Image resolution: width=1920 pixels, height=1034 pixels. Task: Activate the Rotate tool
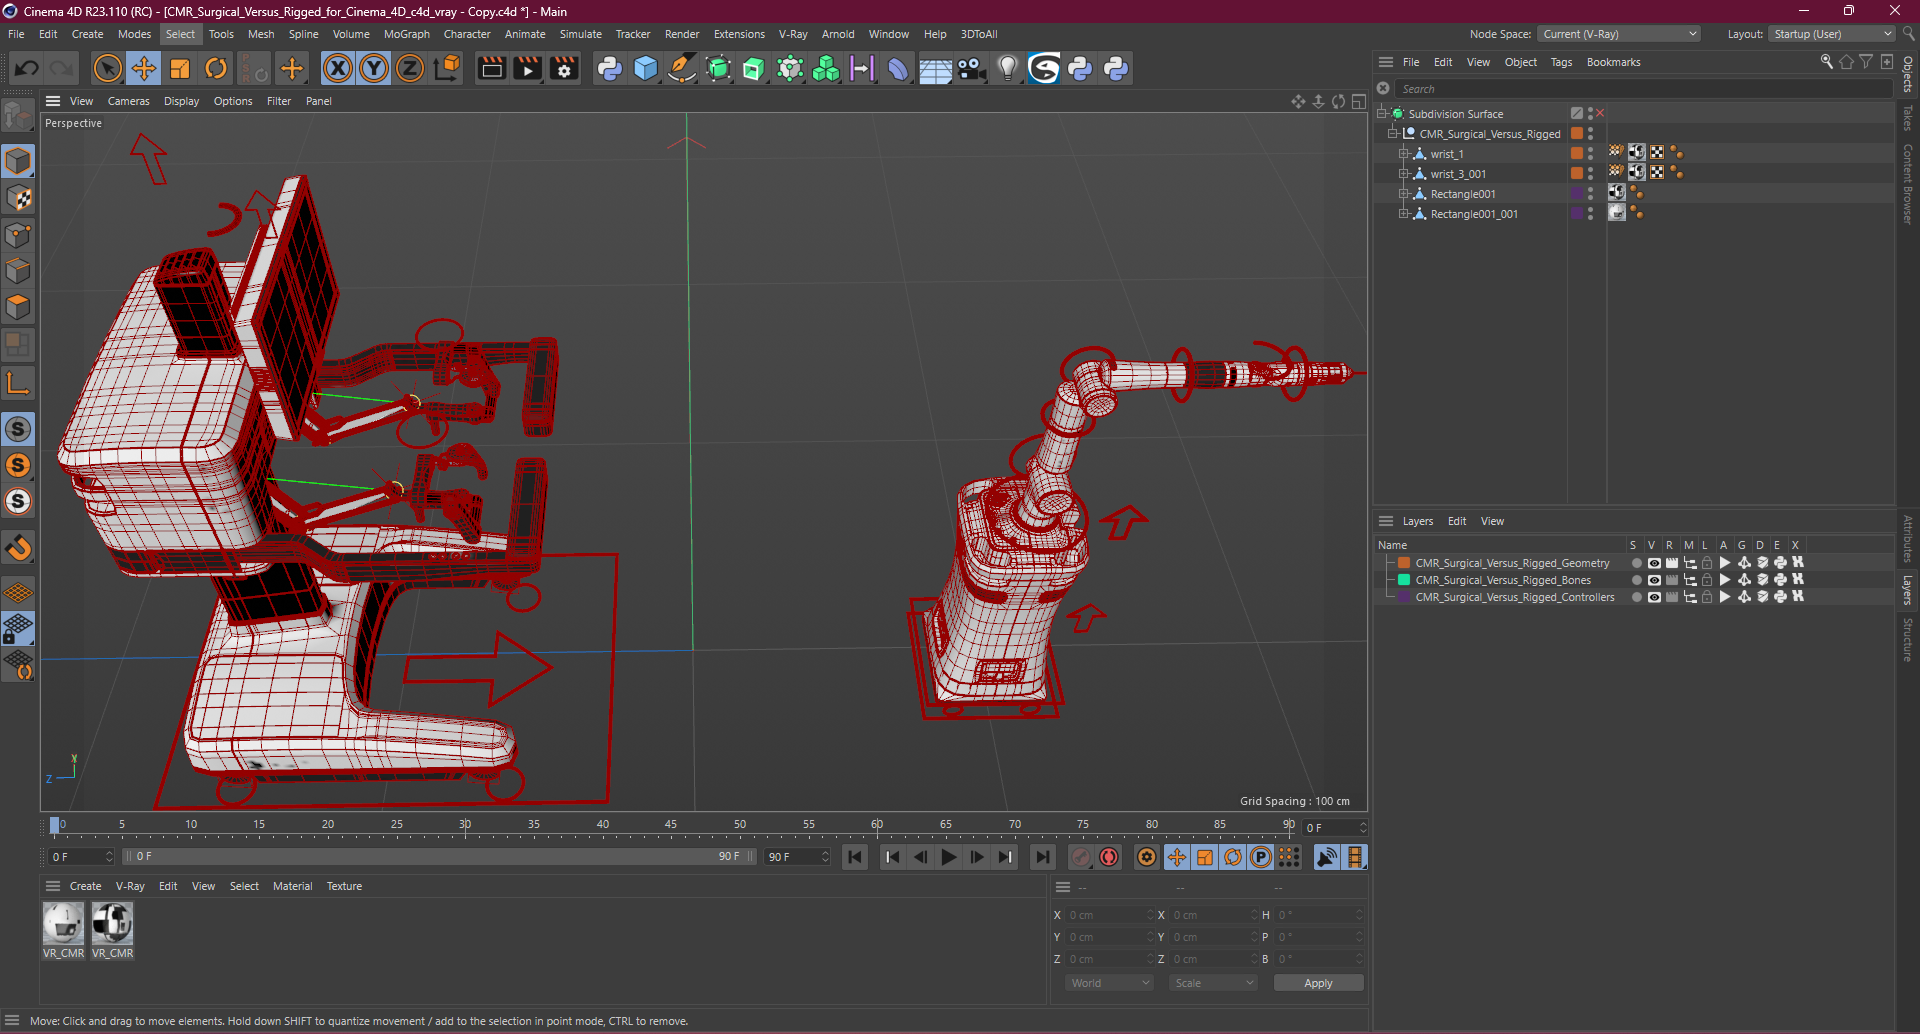tap(216, 68)
